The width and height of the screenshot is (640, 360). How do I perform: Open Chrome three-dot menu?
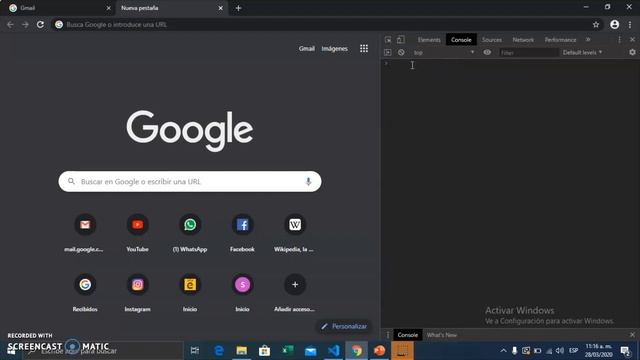coord(630,24)
